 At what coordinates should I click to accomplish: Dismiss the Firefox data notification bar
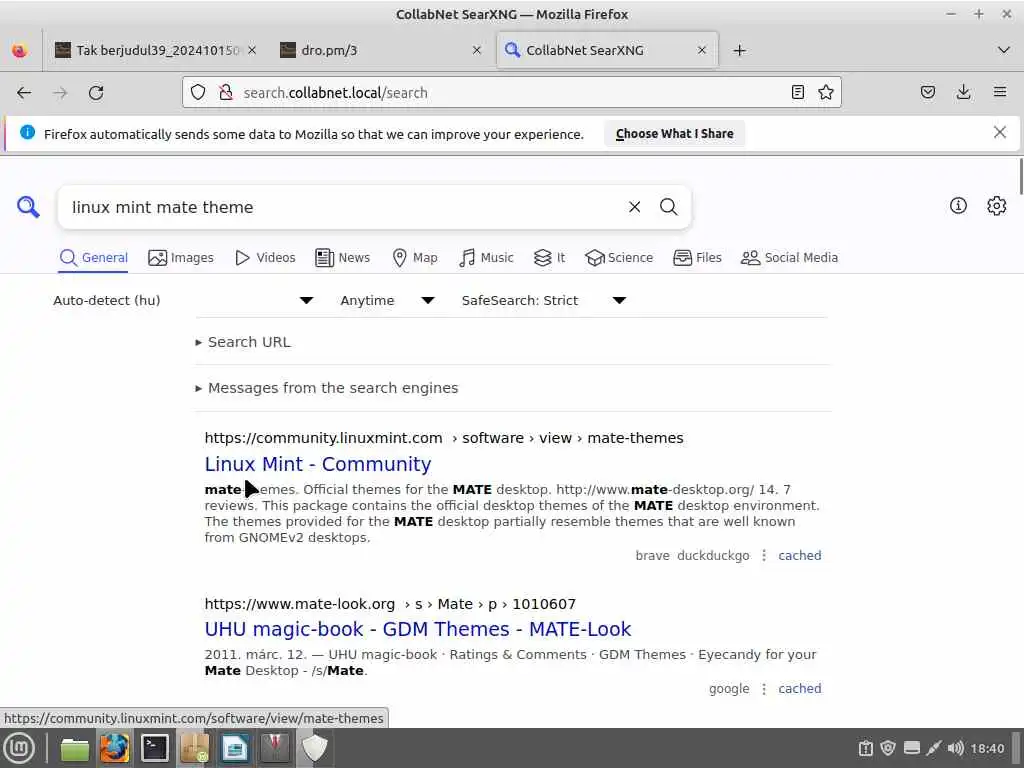click(999, 133)
